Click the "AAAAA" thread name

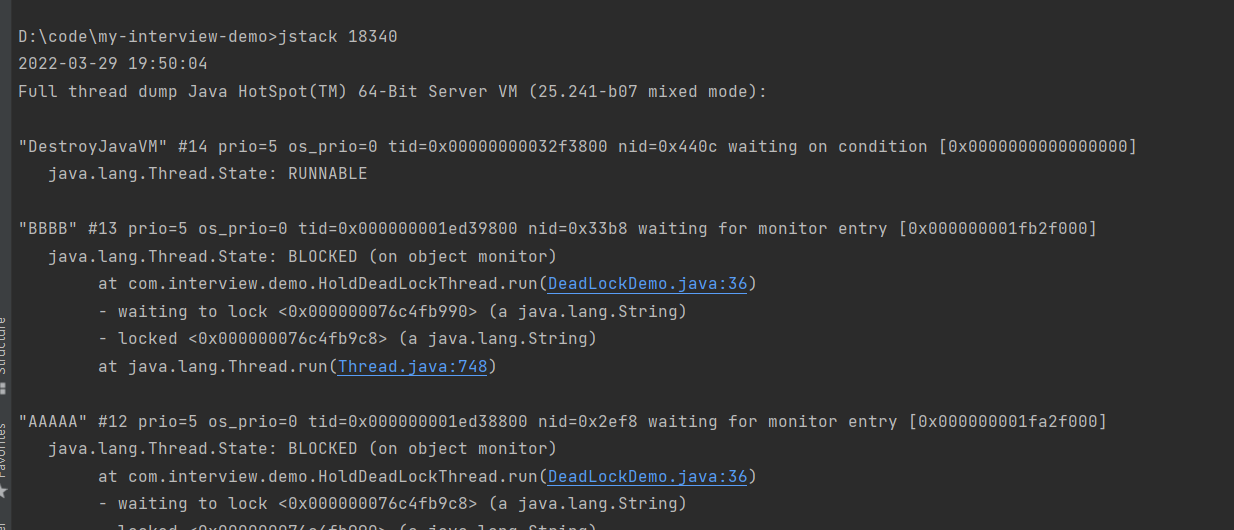tap(53, 421)
